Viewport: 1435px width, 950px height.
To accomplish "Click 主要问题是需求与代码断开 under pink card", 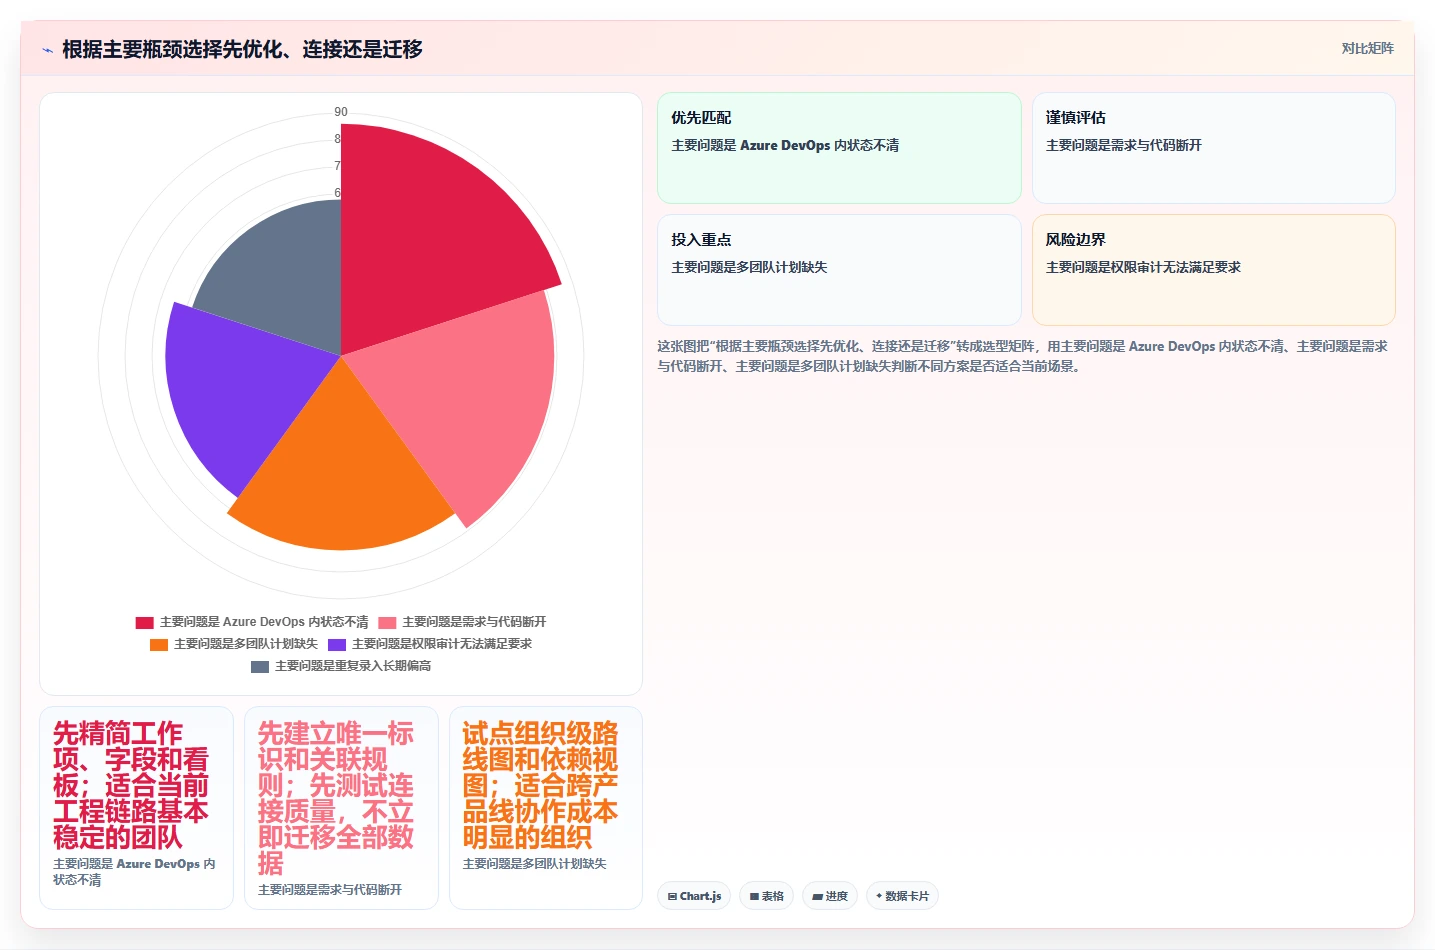I will (330, 890).
